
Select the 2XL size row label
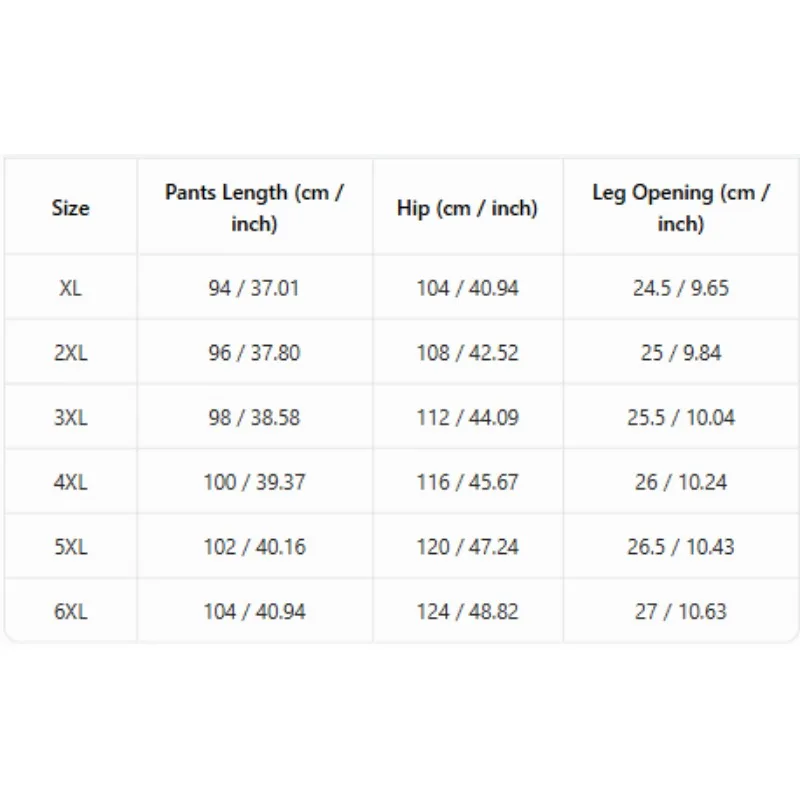[70, 353]
